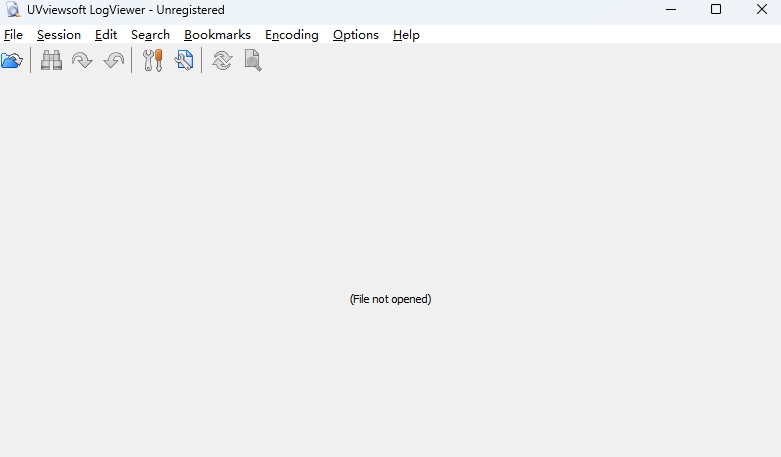Open the Bookmarks menu
This screenshot has height=457, width=781.
click(x=217, y=35)
